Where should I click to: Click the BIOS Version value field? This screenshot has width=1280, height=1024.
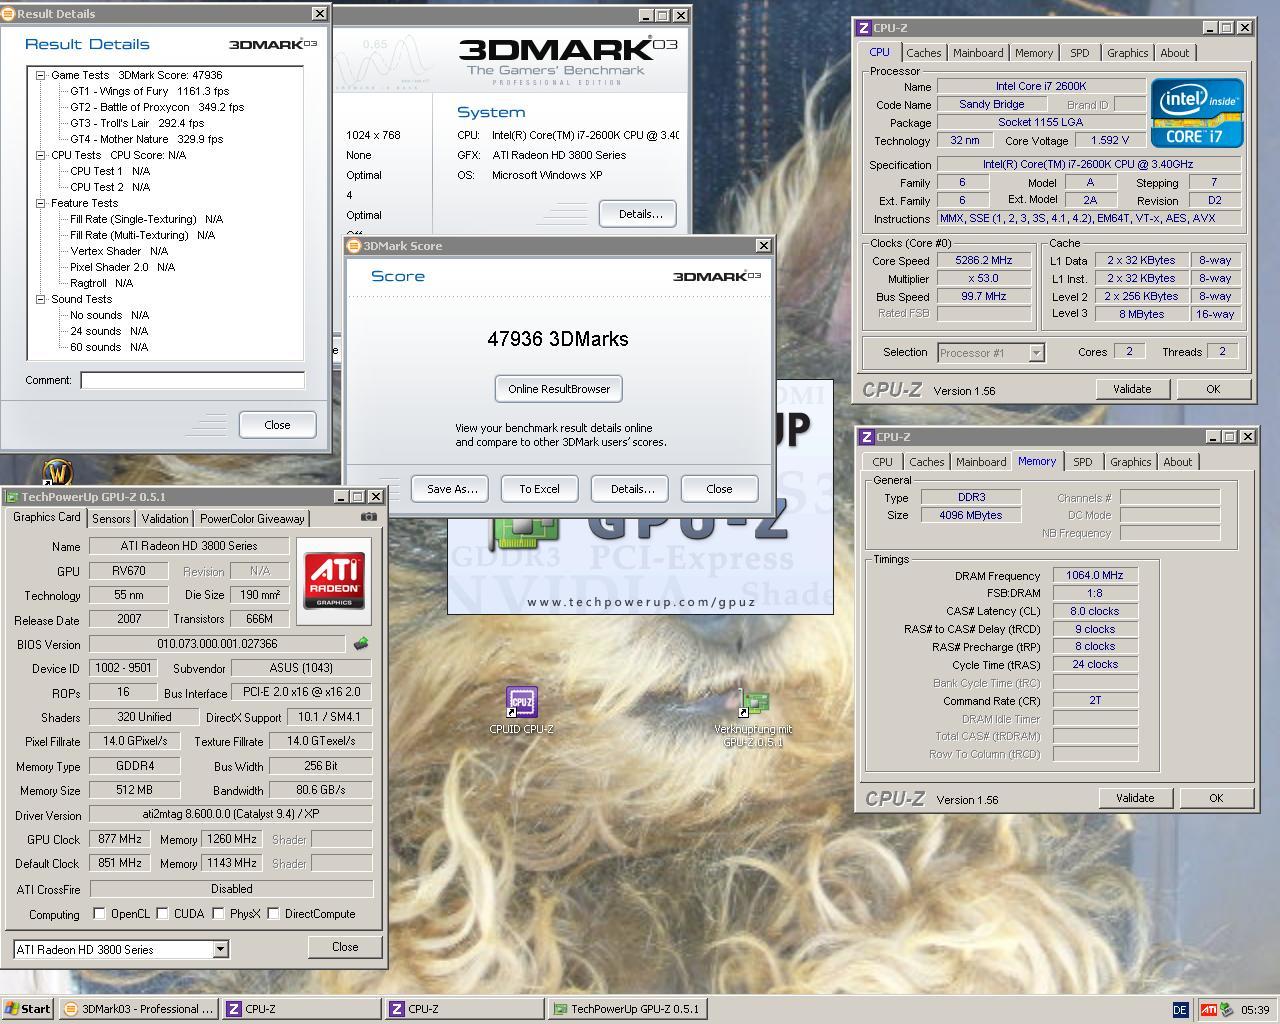217,644
